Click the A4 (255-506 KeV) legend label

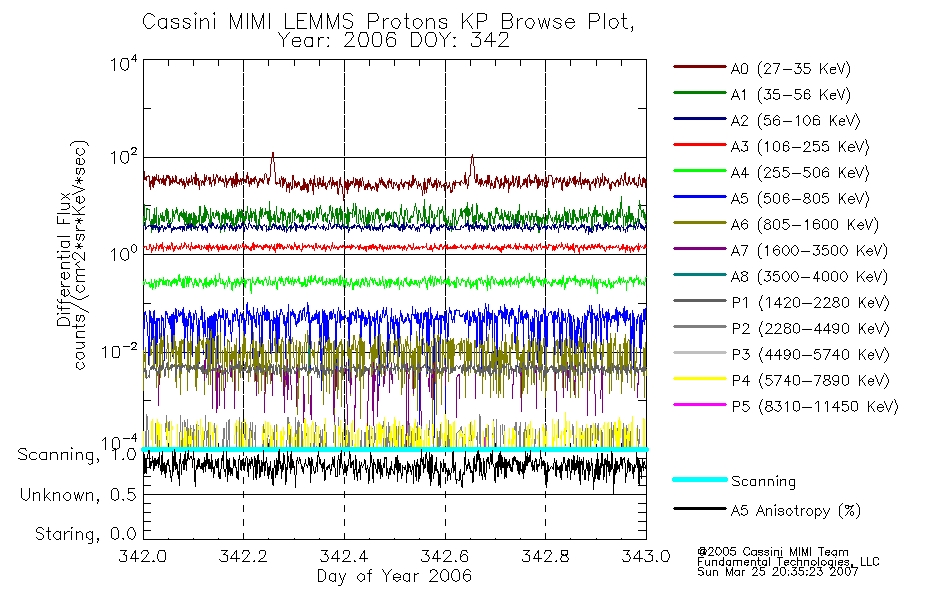click(800, 173)
